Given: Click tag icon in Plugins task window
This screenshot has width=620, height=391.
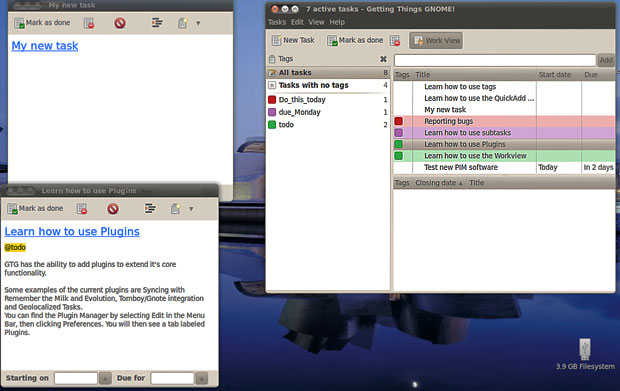Looking at the screenshot, I should (175, 208).
